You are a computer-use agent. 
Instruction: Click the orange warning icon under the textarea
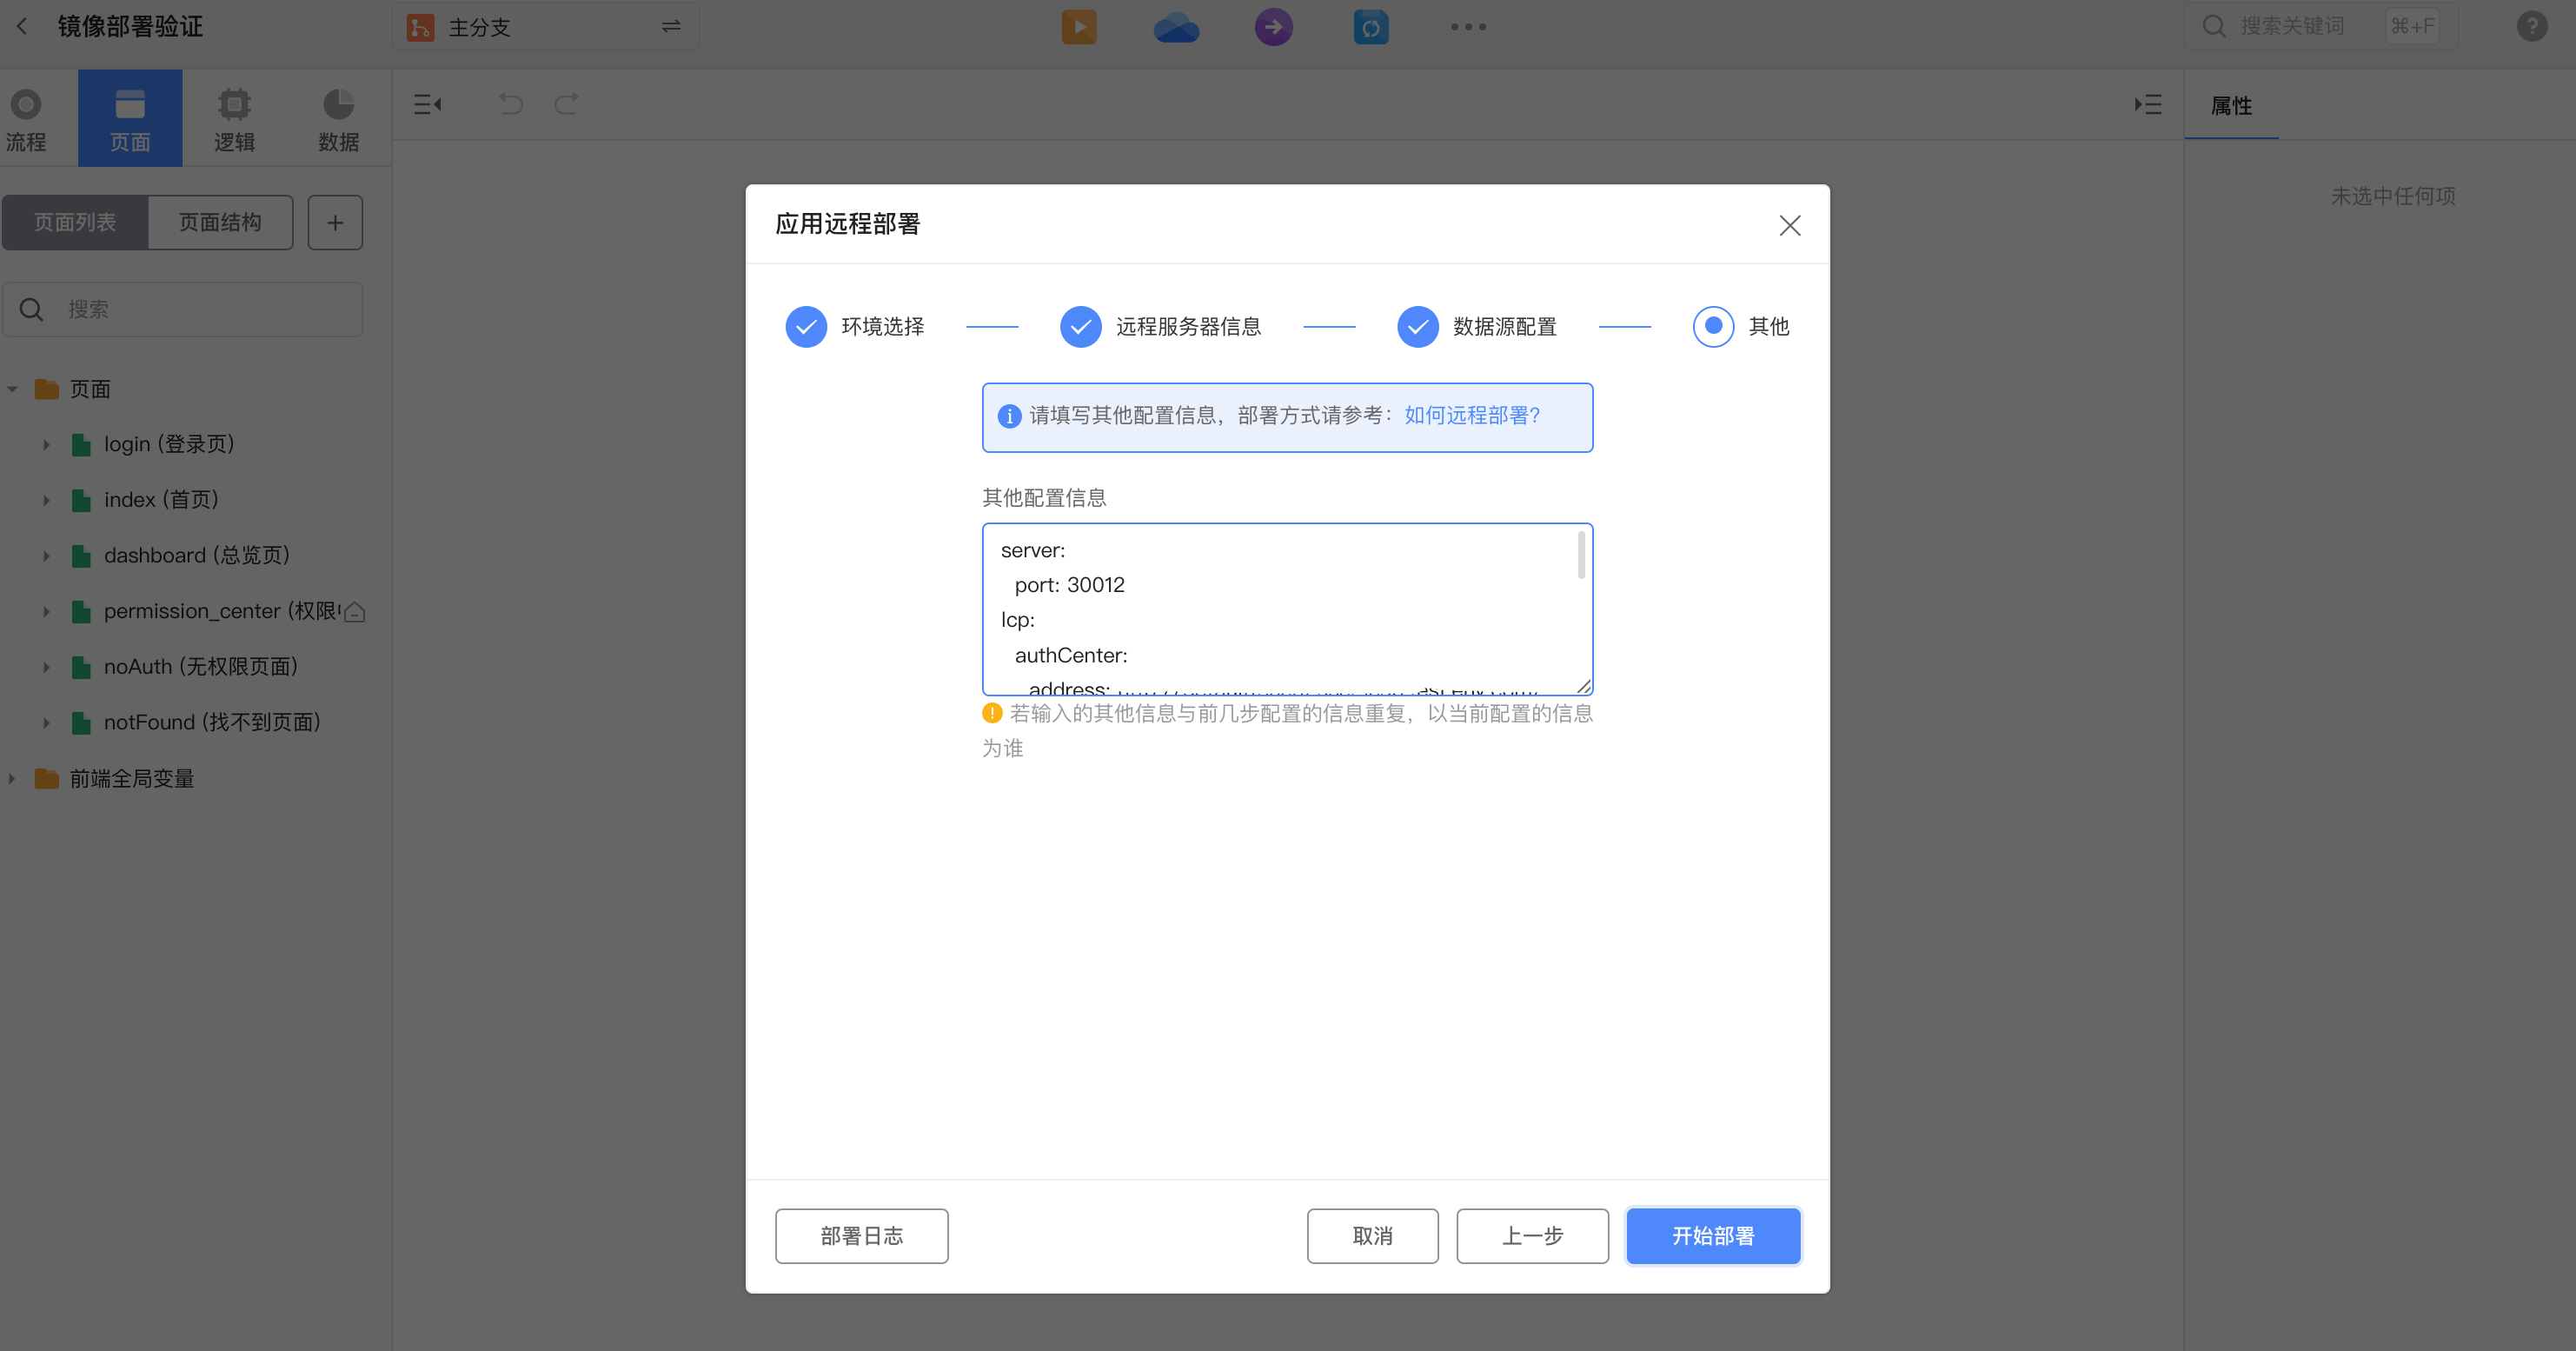(992, 713)
